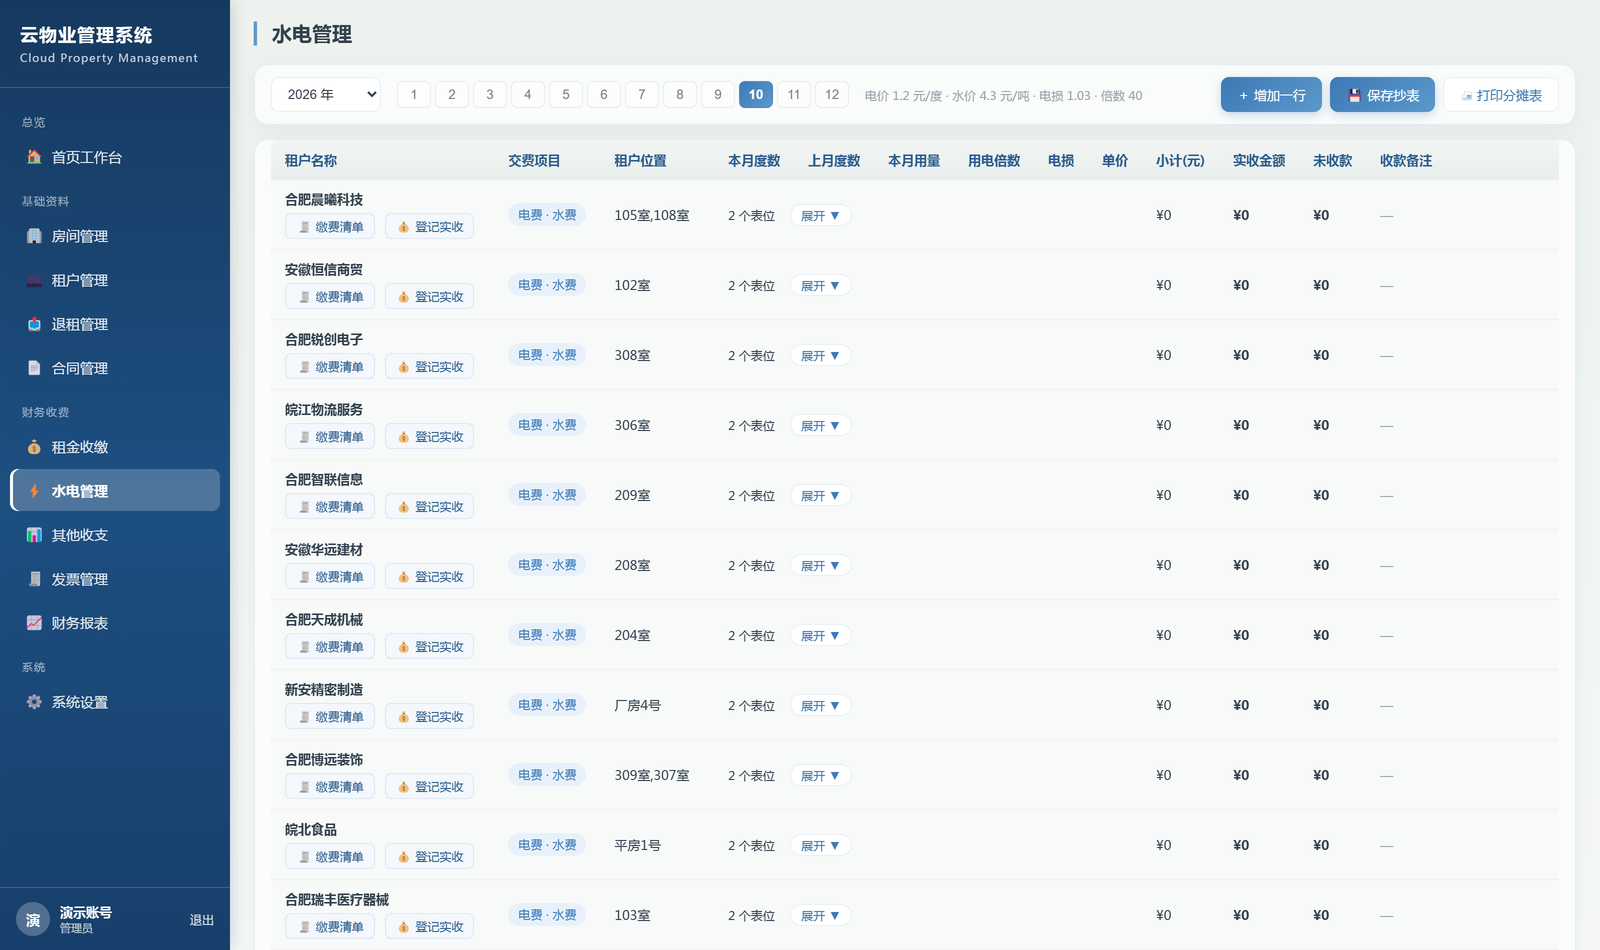Switch to month 6 tab
Image resolution: width=1600 pixels, height=950 pixels.
click(x=604, y=95)
